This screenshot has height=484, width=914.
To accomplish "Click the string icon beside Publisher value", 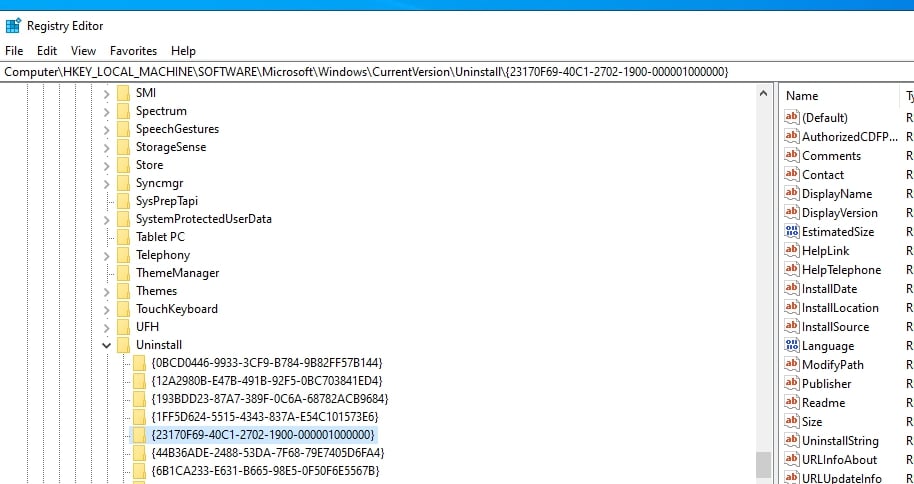I will click(x=792, y=384).
